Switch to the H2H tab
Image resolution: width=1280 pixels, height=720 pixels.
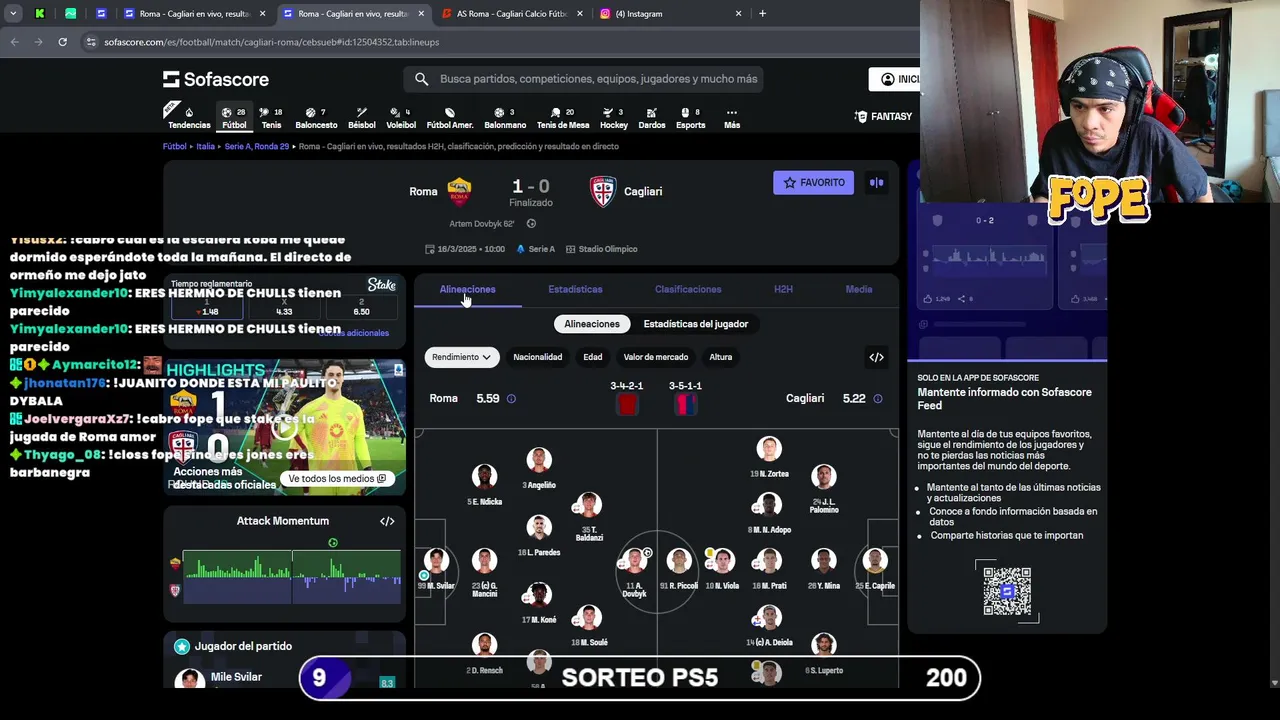[x=783, y=289]
